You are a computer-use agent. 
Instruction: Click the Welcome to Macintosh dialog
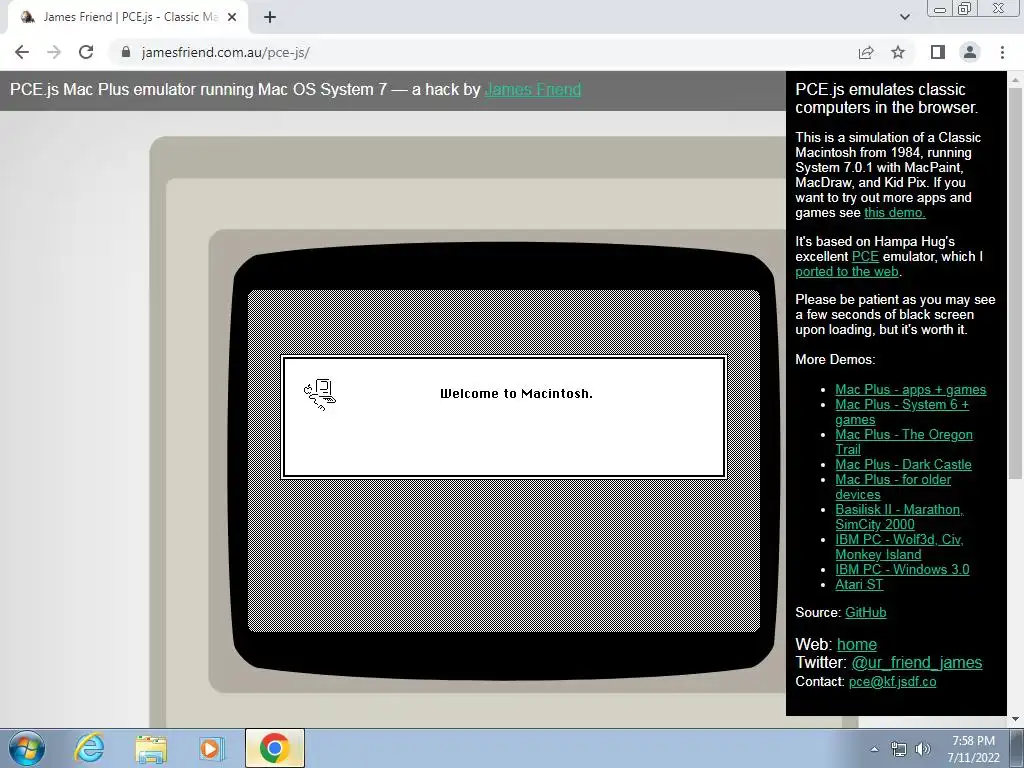click(504, 417)
